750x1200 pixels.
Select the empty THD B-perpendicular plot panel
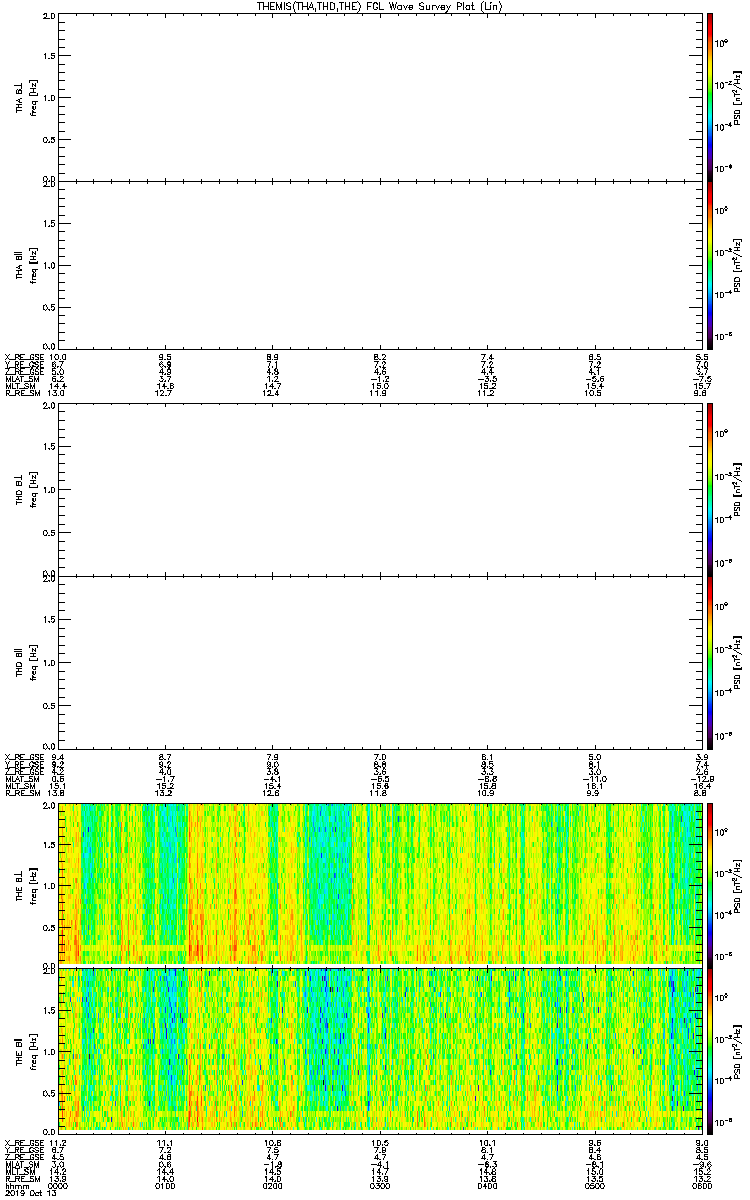[381, 488]
